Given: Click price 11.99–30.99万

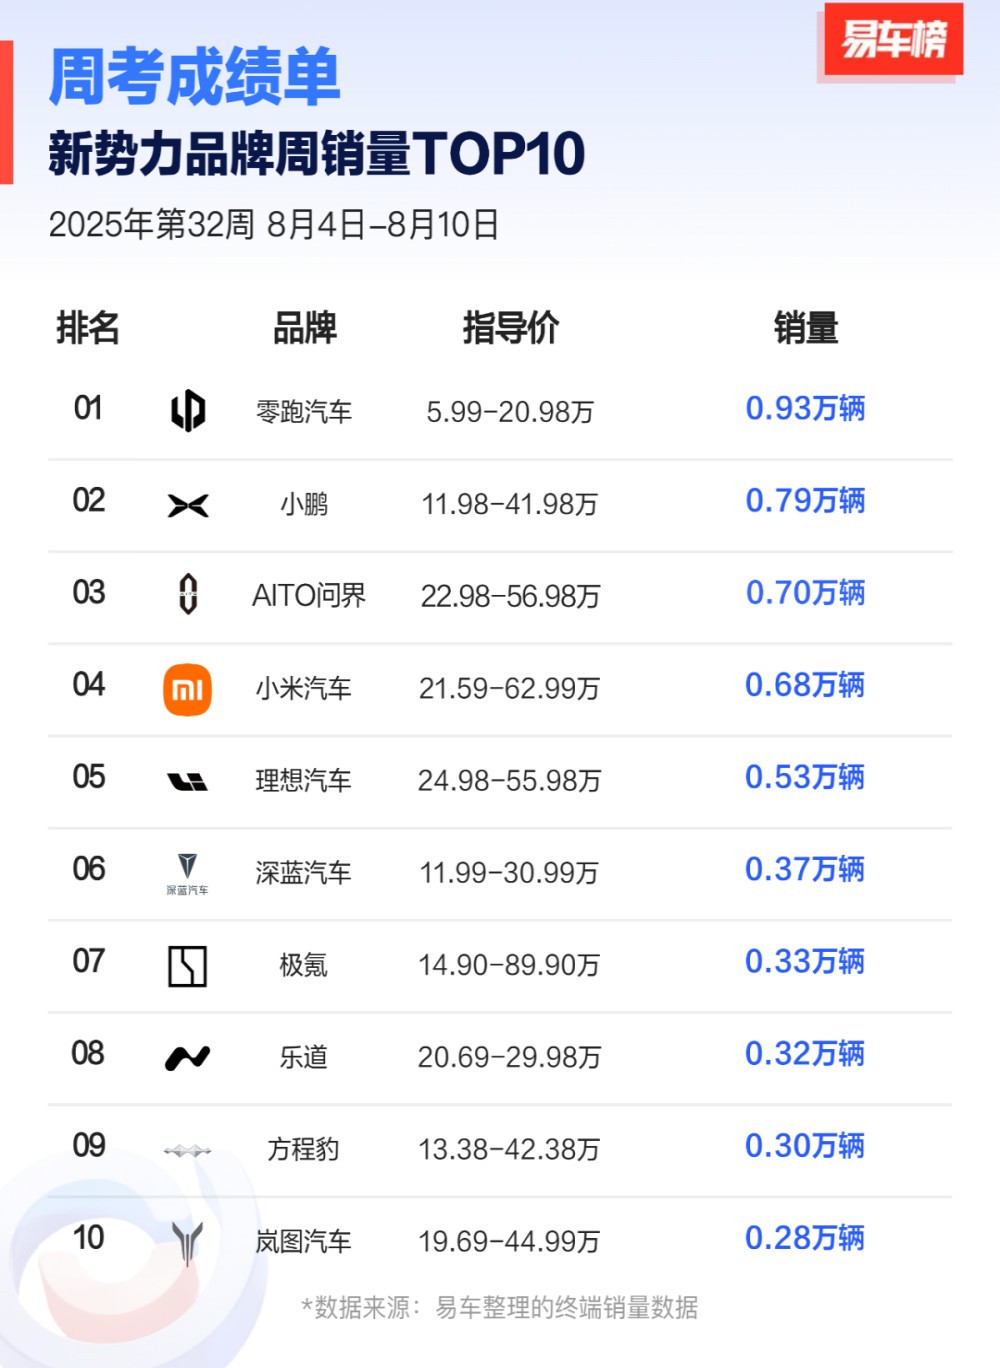Looking at the screenshot, I should click(x=510, y=873).
